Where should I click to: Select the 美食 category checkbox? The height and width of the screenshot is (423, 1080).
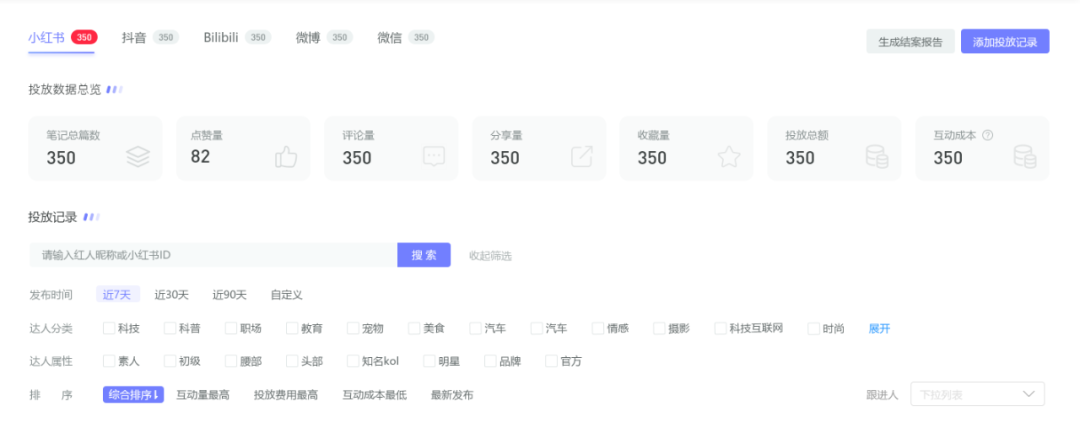[x=414, y=328]
